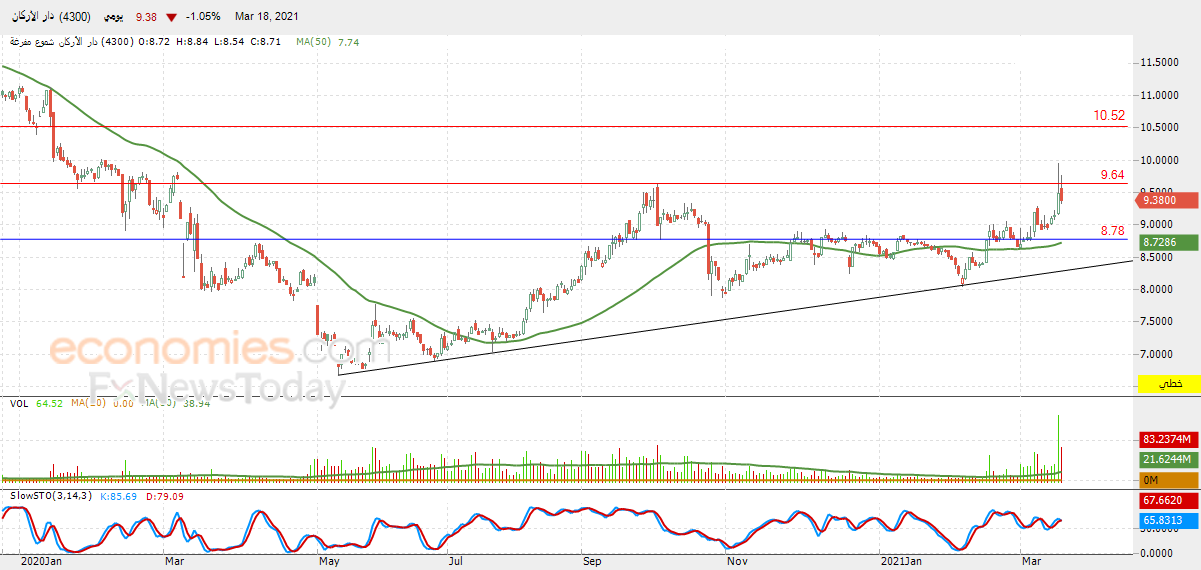The height and width of the screenshot is (570, 1201).
Task: Click the green 8.7286 moving average tag
Action: tap(1169, 243)
